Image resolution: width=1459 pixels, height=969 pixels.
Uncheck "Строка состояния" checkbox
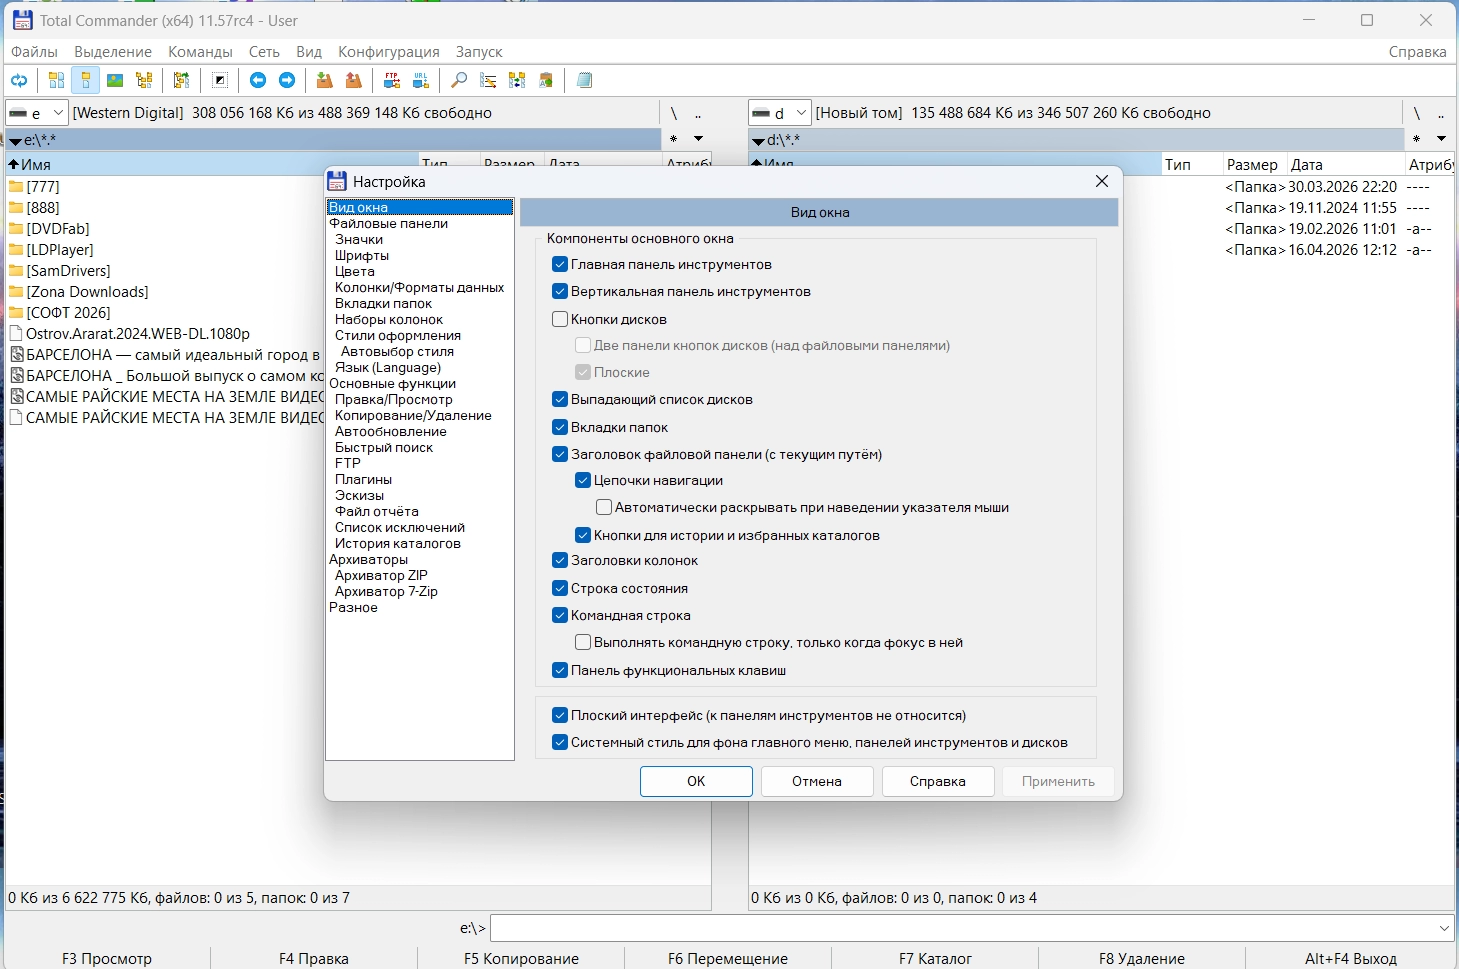(560, 588)
